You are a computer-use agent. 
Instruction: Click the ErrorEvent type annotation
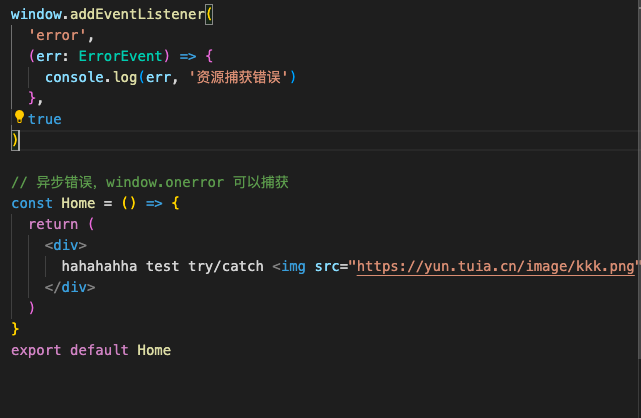pos(120,56)
